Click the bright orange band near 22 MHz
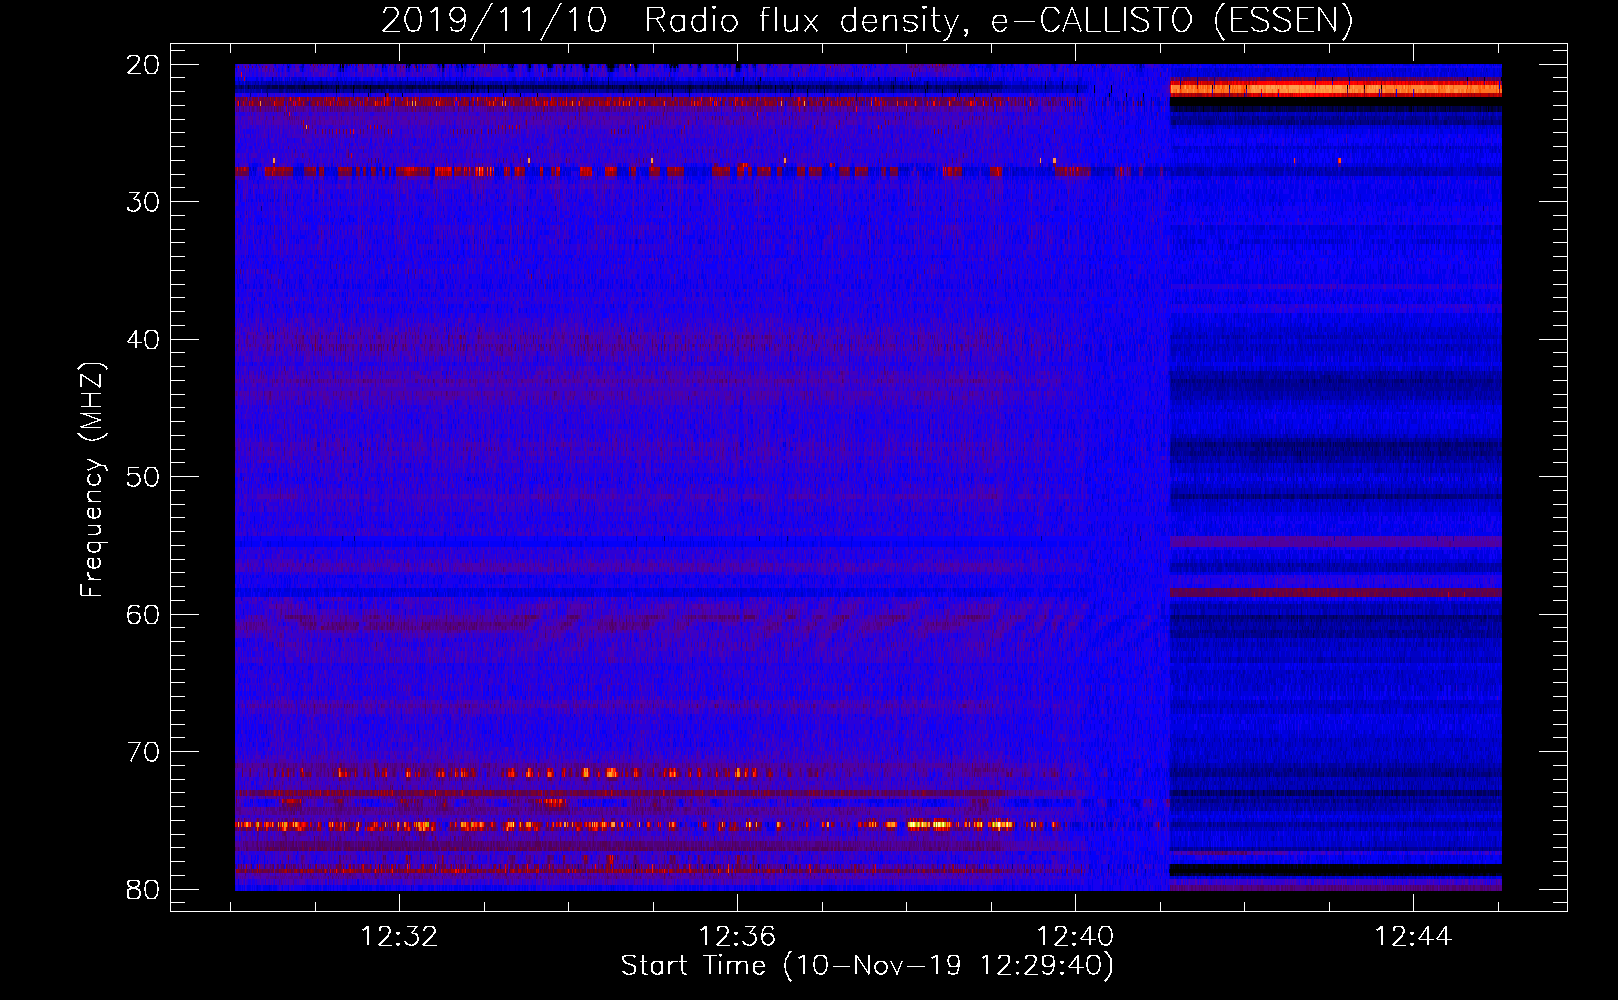 pos(1336,89)
